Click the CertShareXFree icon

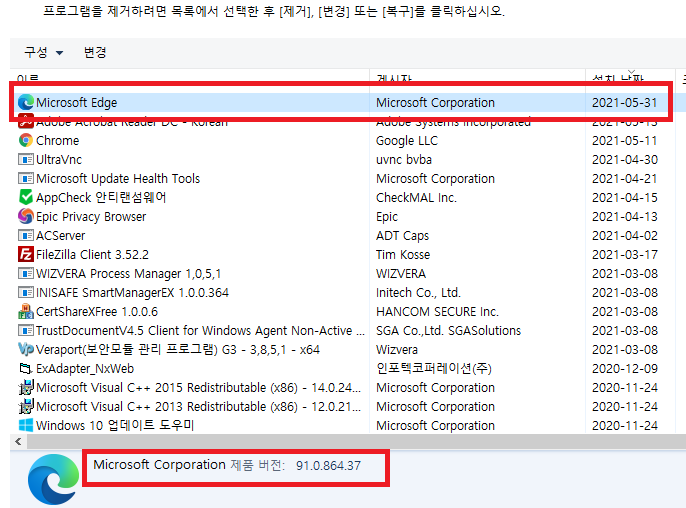tap(26, 312)
